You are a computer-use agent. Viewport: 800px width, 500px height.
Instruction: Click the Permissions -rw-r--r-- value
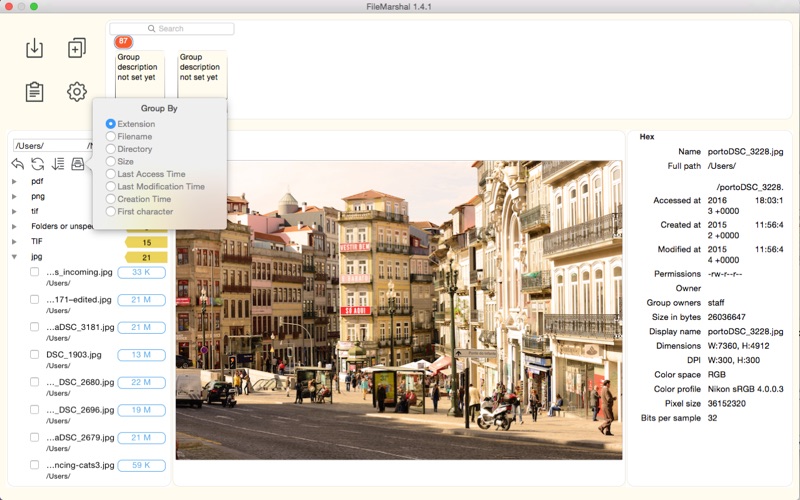click(725, 273)
